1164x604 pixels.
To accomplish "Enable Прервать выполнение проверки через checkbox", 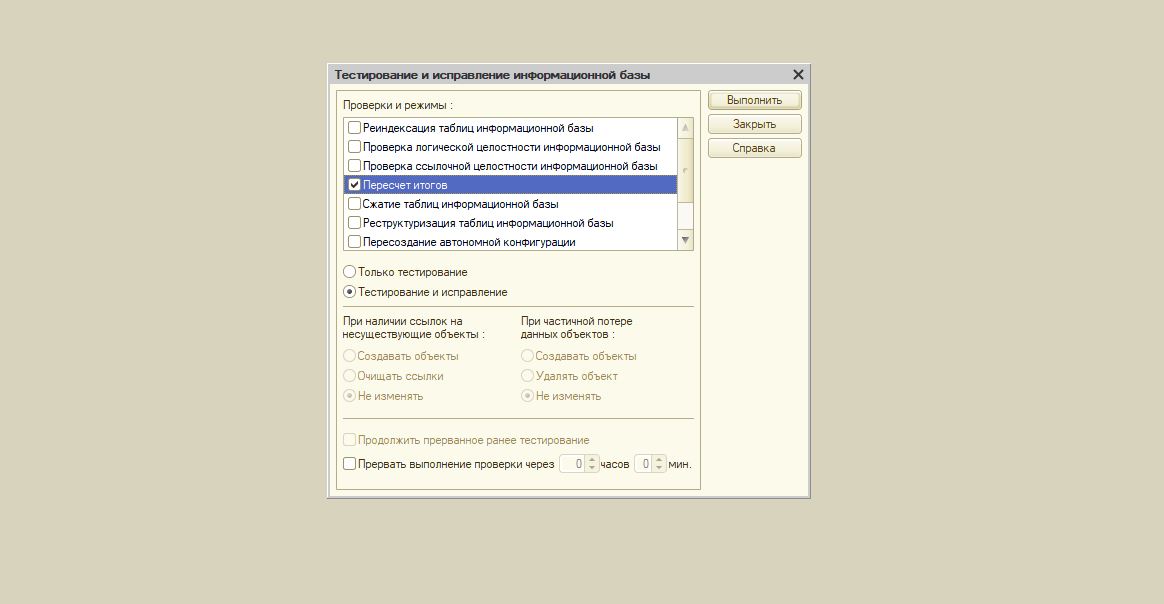I will 349,464.
